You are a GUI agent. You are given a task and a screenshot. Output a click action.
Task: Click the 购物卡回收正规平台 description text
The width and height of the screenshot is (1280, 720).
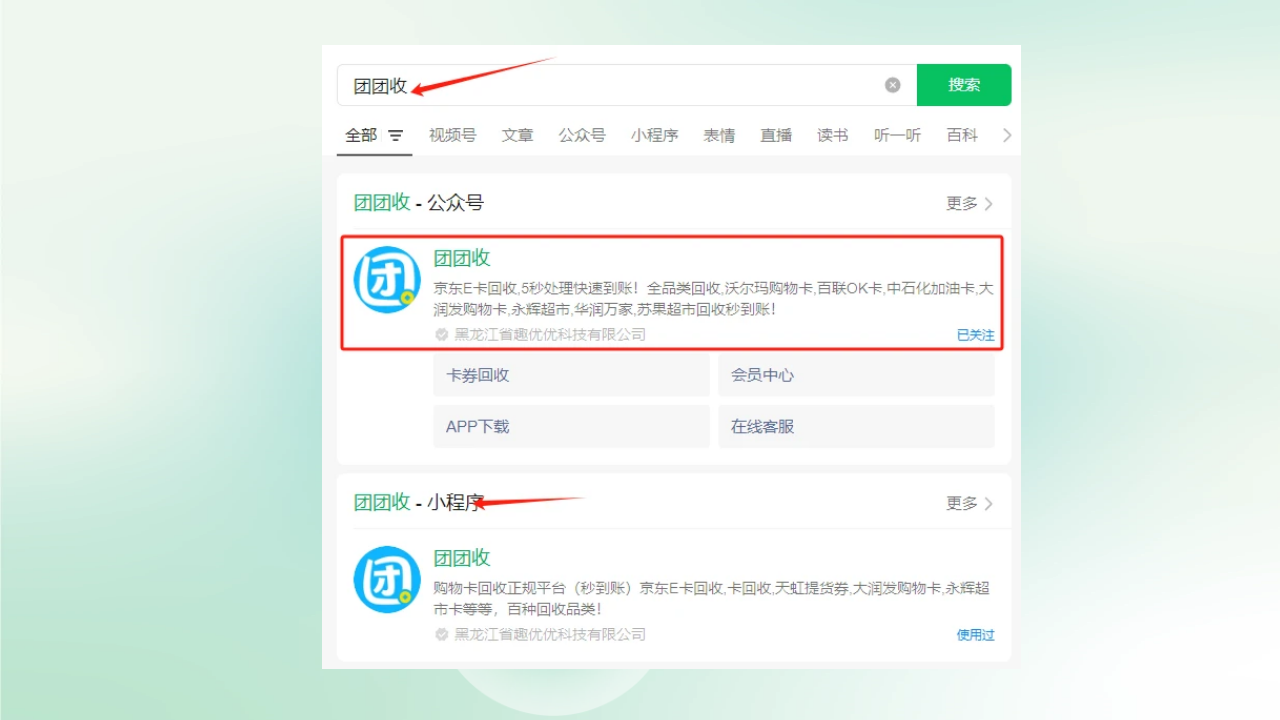(711, 598)
